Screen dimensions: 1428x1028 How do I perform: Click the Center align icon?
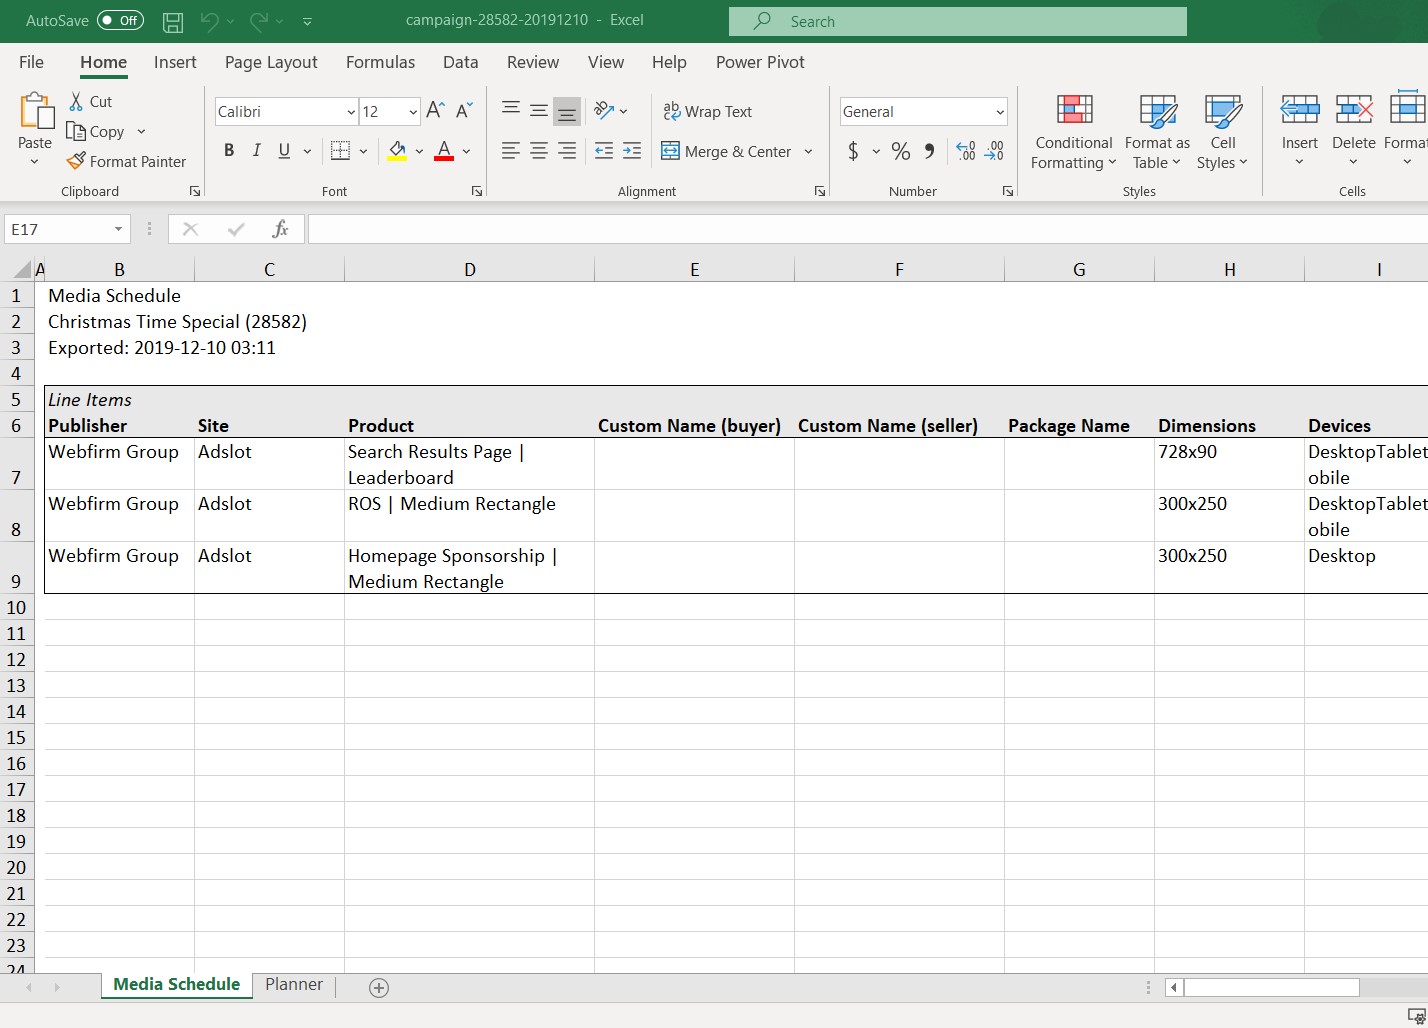[x=539, y=151]
